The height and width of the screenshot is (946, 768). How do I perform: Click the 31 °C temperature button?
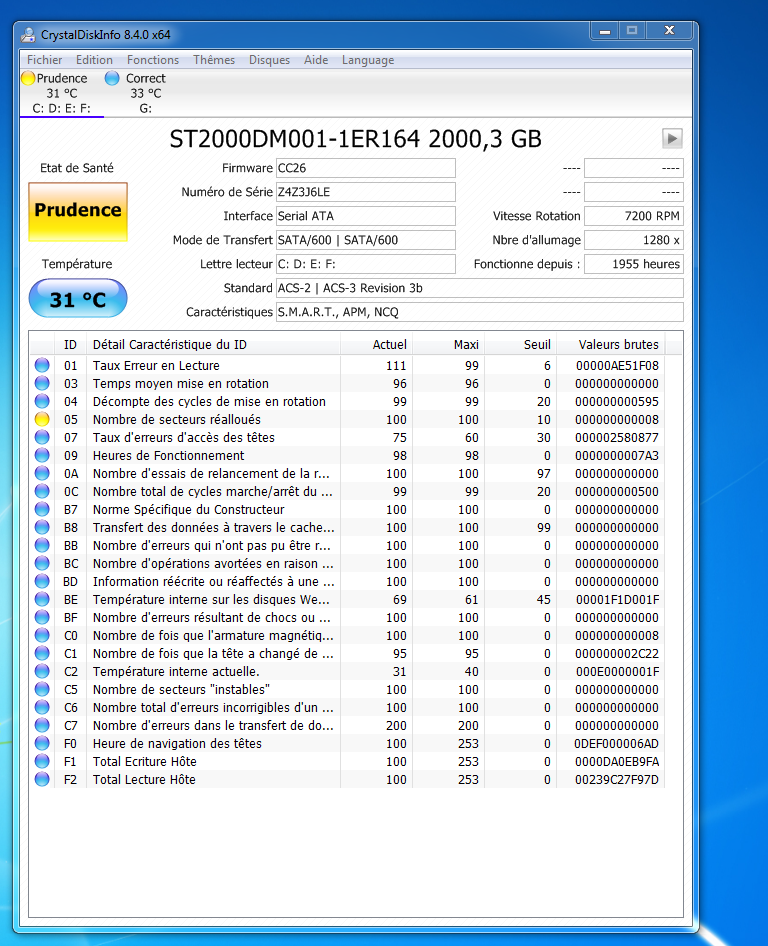pyautogui.click(x=78, y=299)
